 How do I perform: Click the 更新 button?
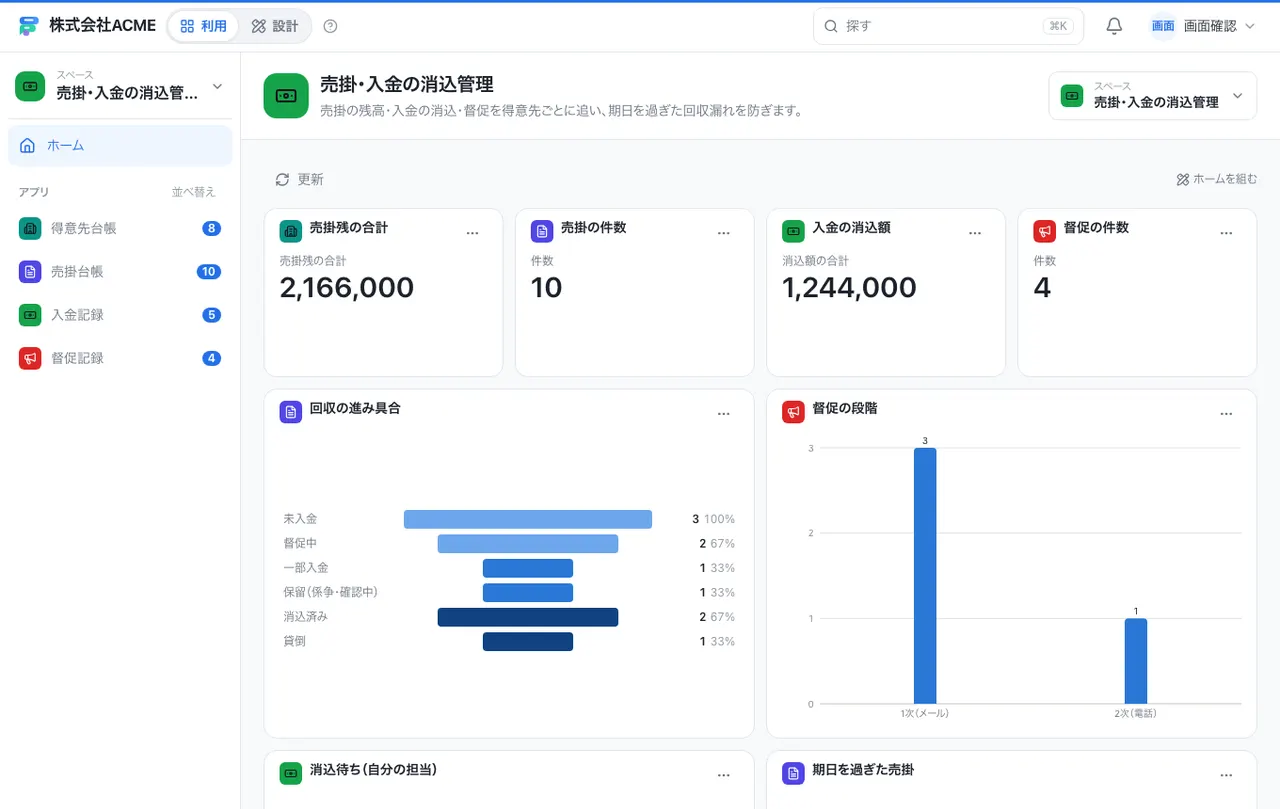coord(299,179)
